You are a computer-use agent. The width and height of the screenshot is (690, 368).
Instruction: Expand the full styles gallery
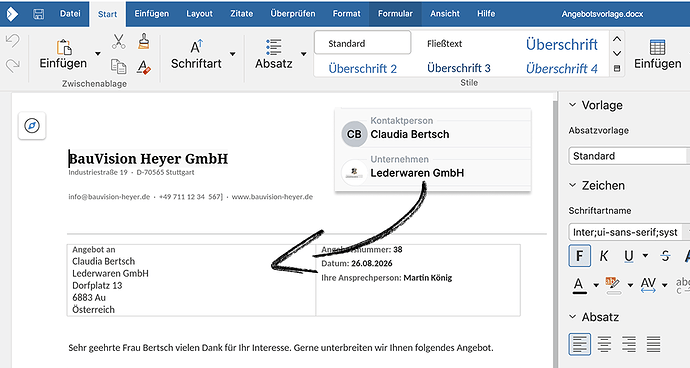coord(617,69)
